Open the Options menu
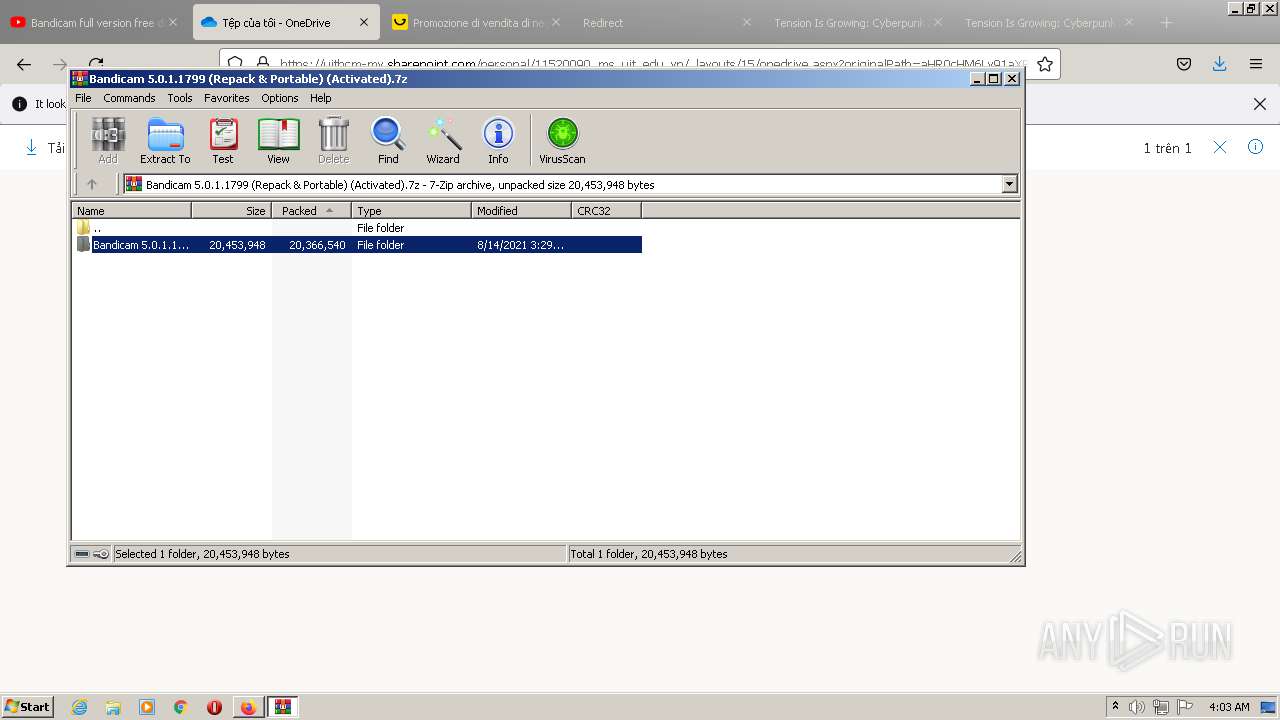This screenshot has width=1280, height=720. (x=280, y=98)
